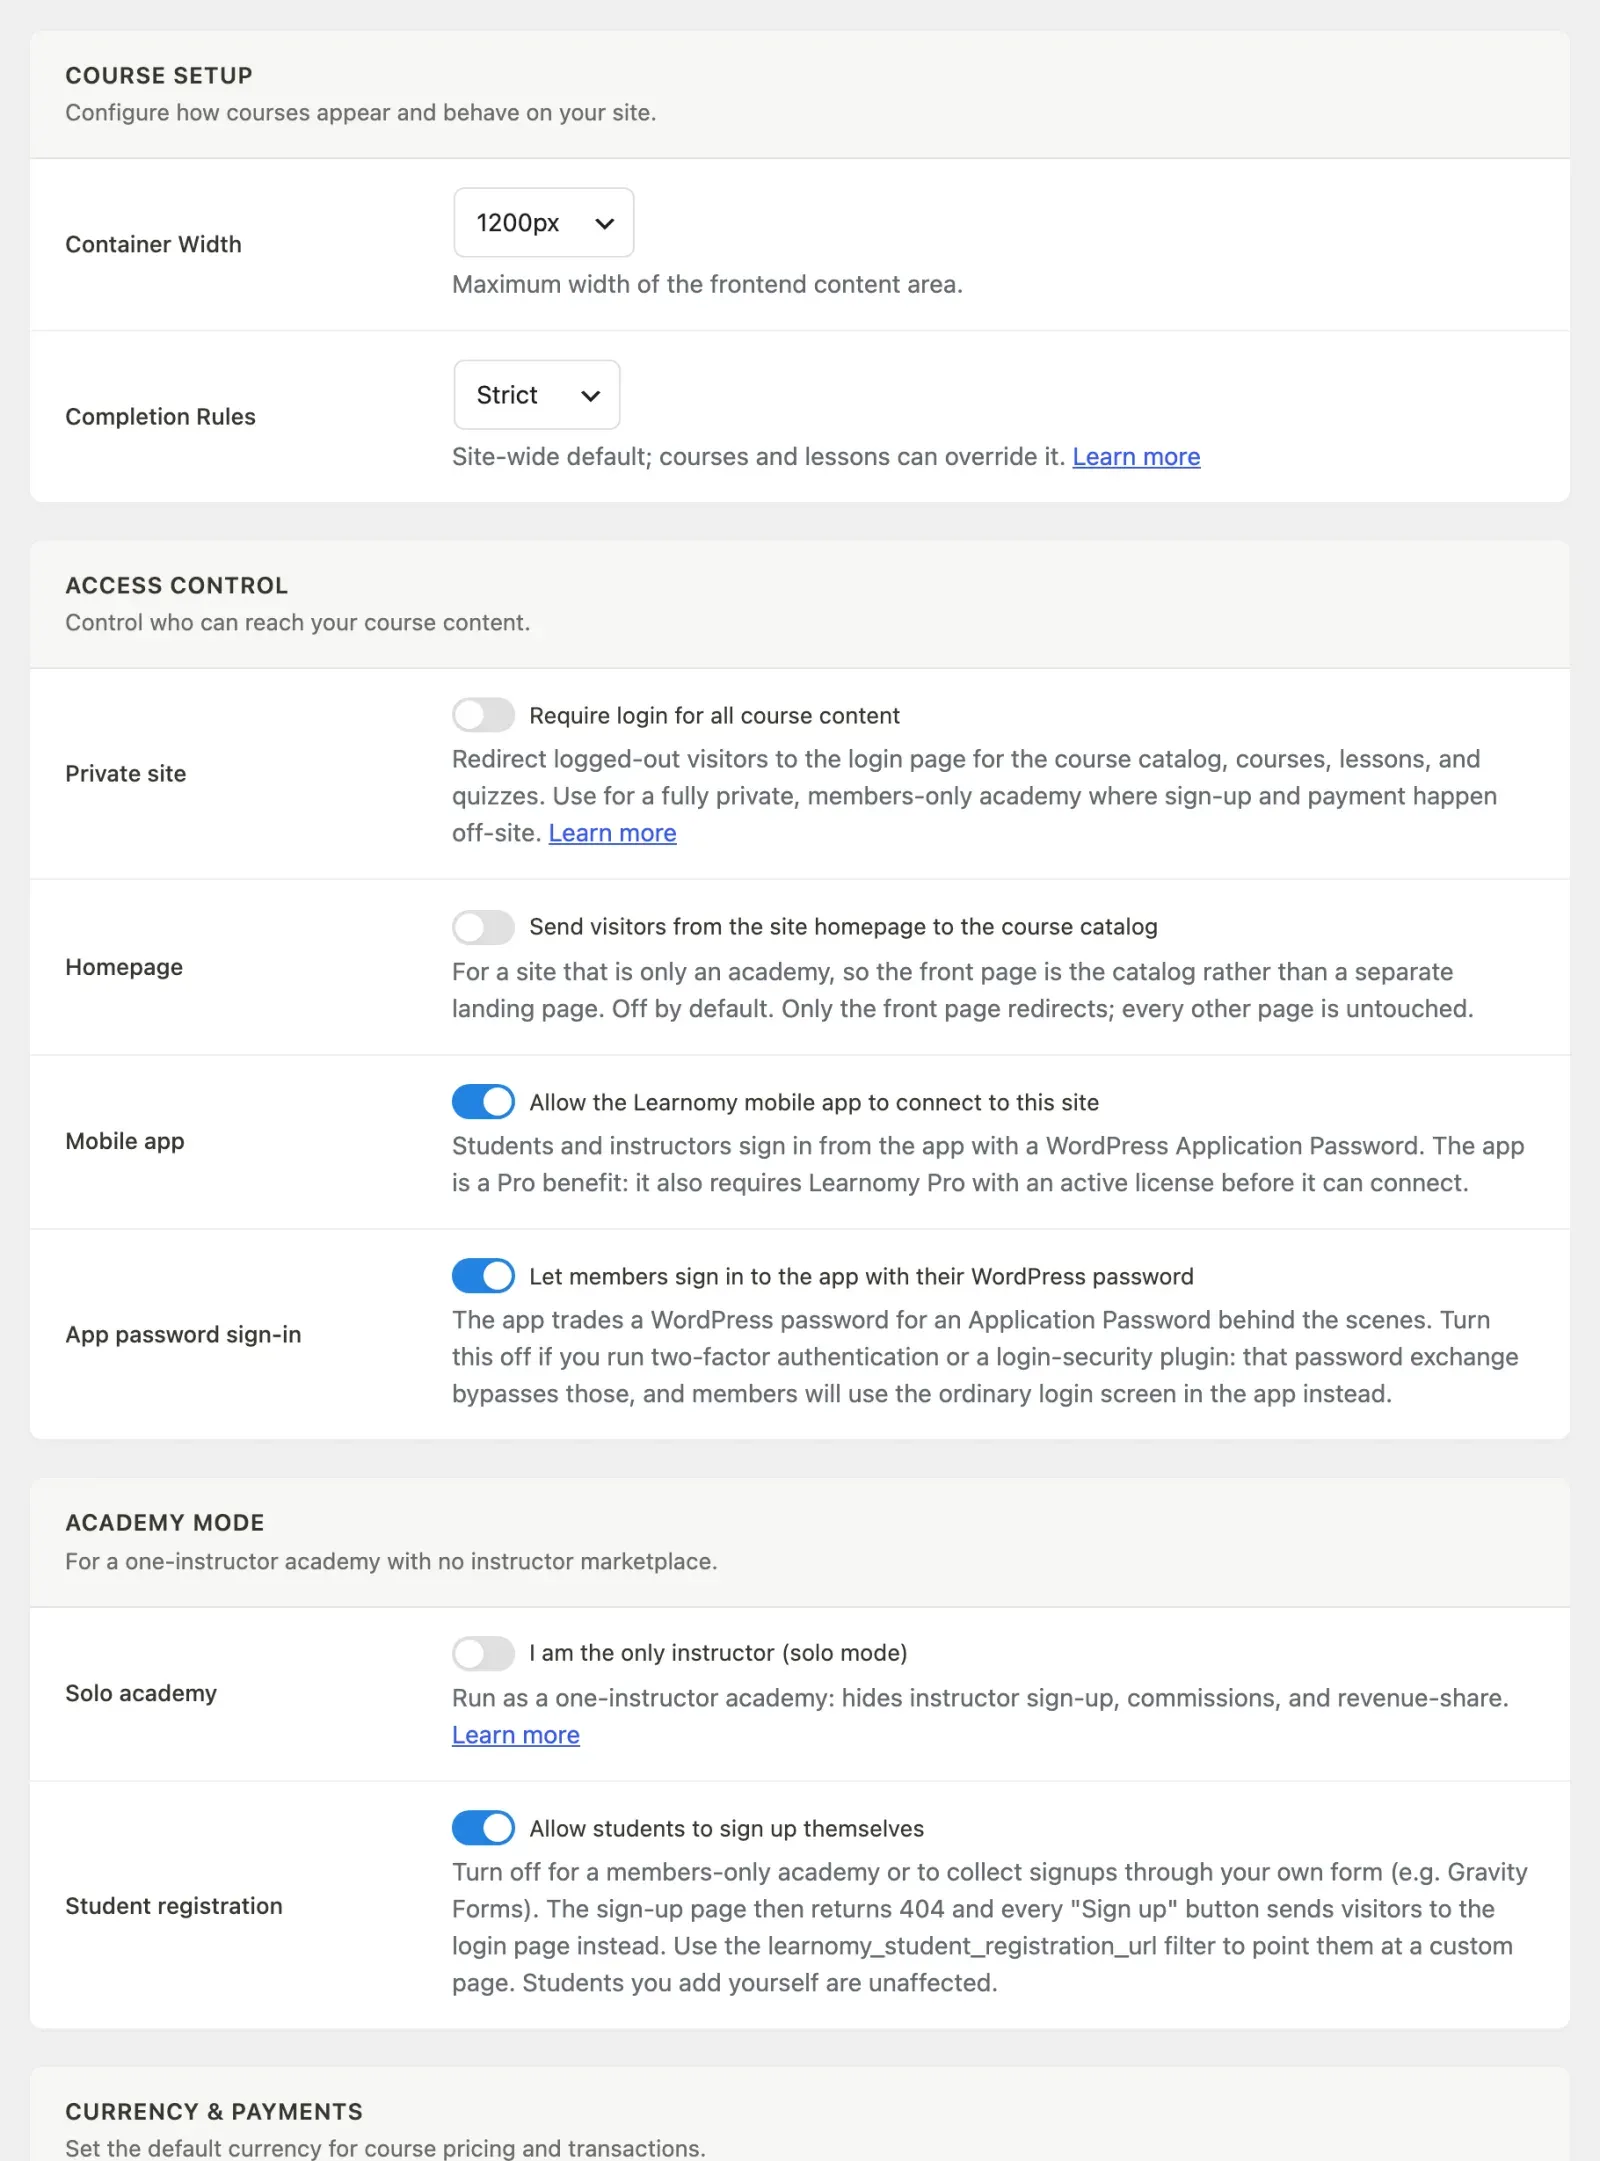Turn off WordPress password app sign-in toggle
This screenshot has height=2161, width=1600.
pyautogui.click(x=483, y=1276)
